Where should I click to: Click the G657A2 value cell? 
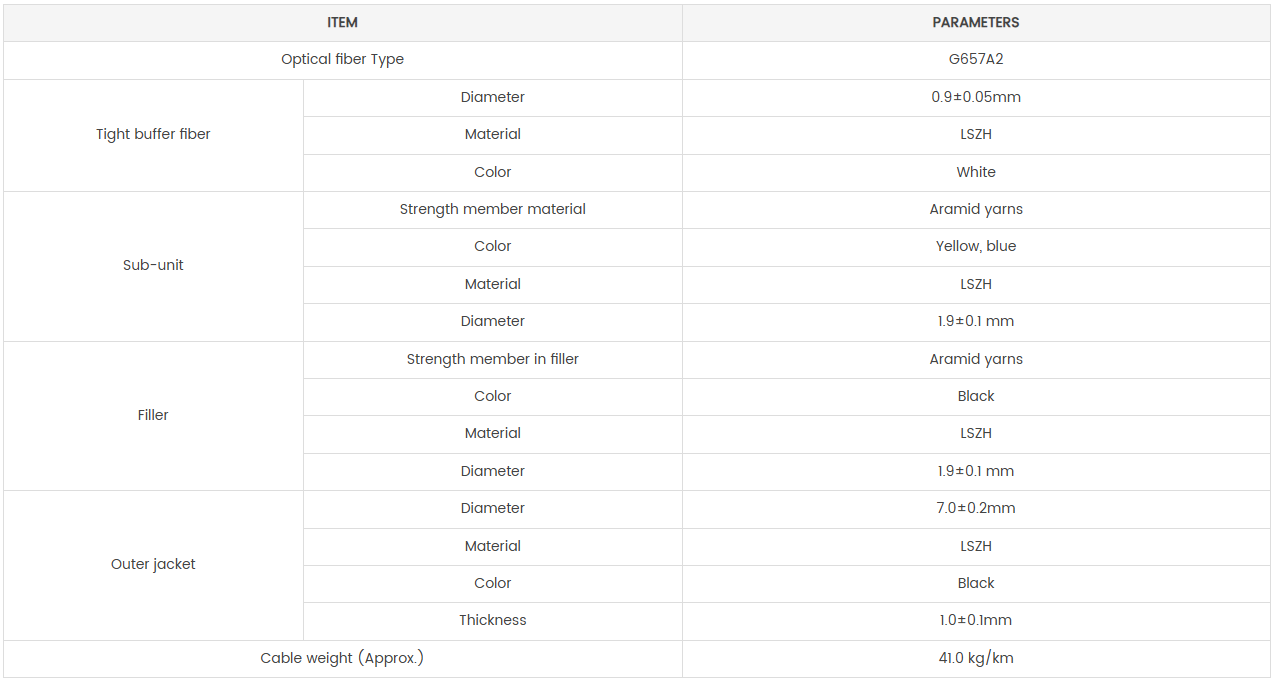(x=975, y=59)
